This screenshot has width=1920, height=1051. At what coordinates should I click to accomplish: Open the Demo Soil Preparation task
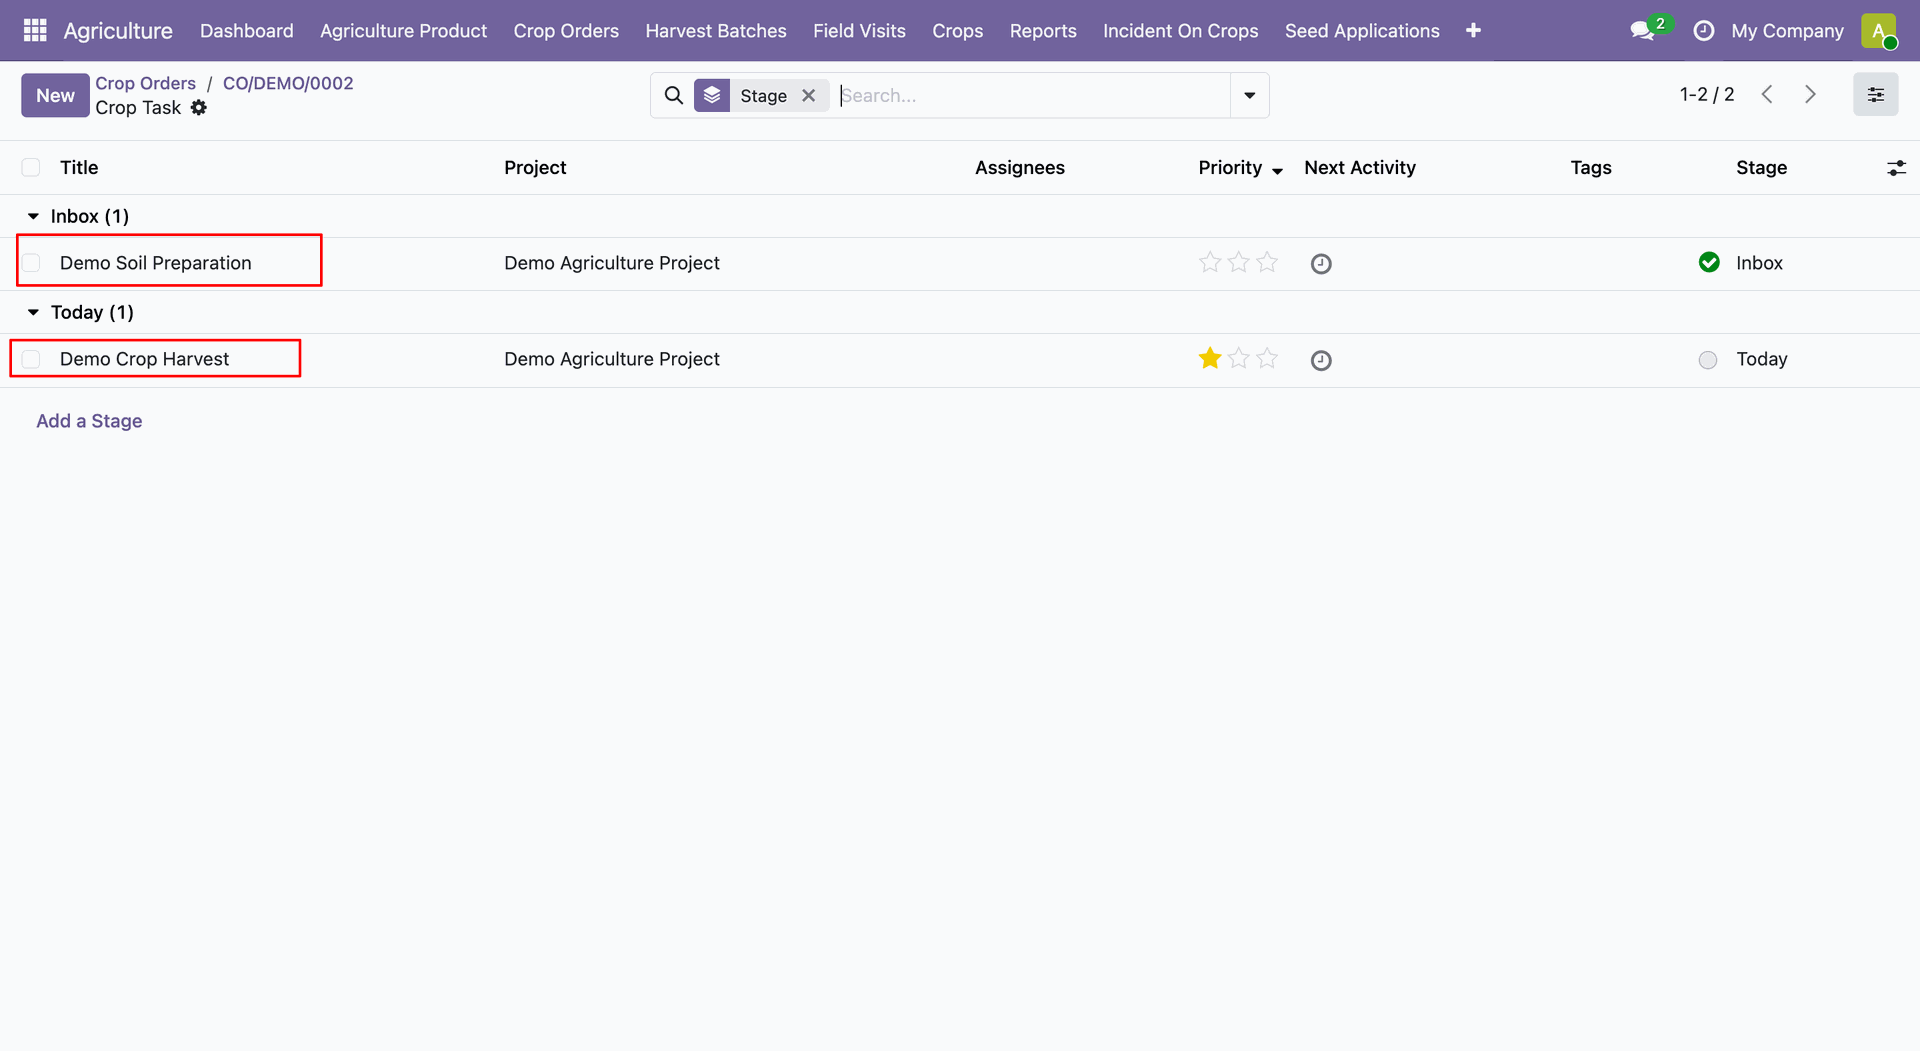pos(156,263)
